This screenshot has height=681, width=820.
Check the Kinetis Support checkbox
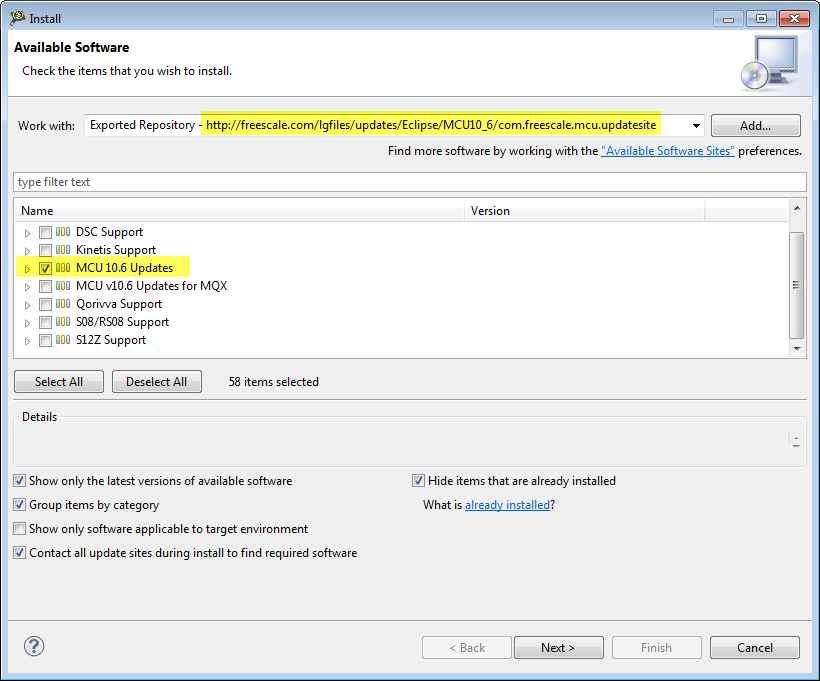click(45, 250)
